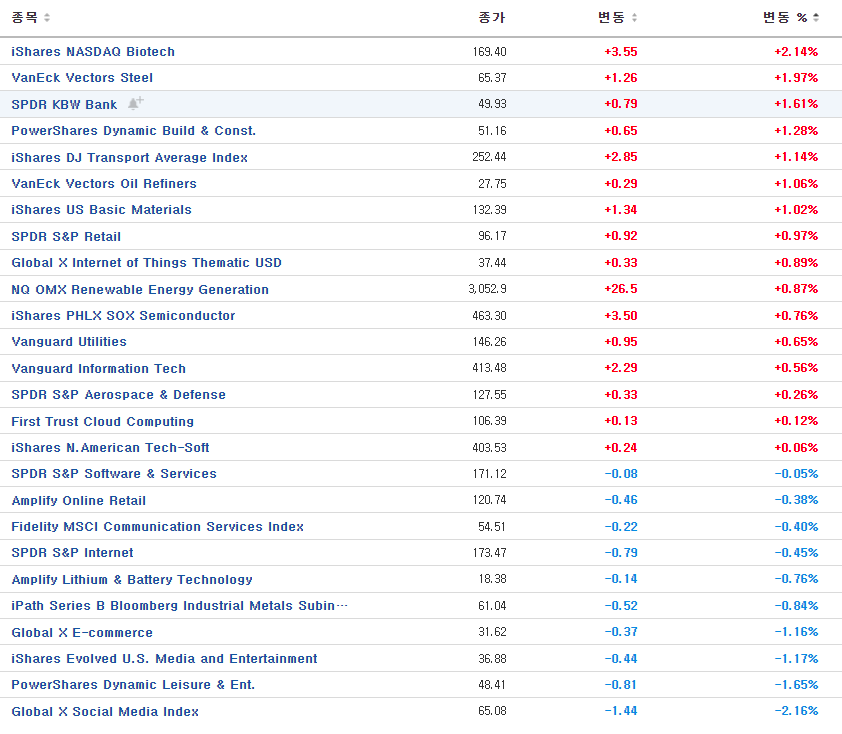Image resolution: width=842 pixels, height=734 pixels.
Task: Click percent change +0.06%
Action: click(796, 447)
